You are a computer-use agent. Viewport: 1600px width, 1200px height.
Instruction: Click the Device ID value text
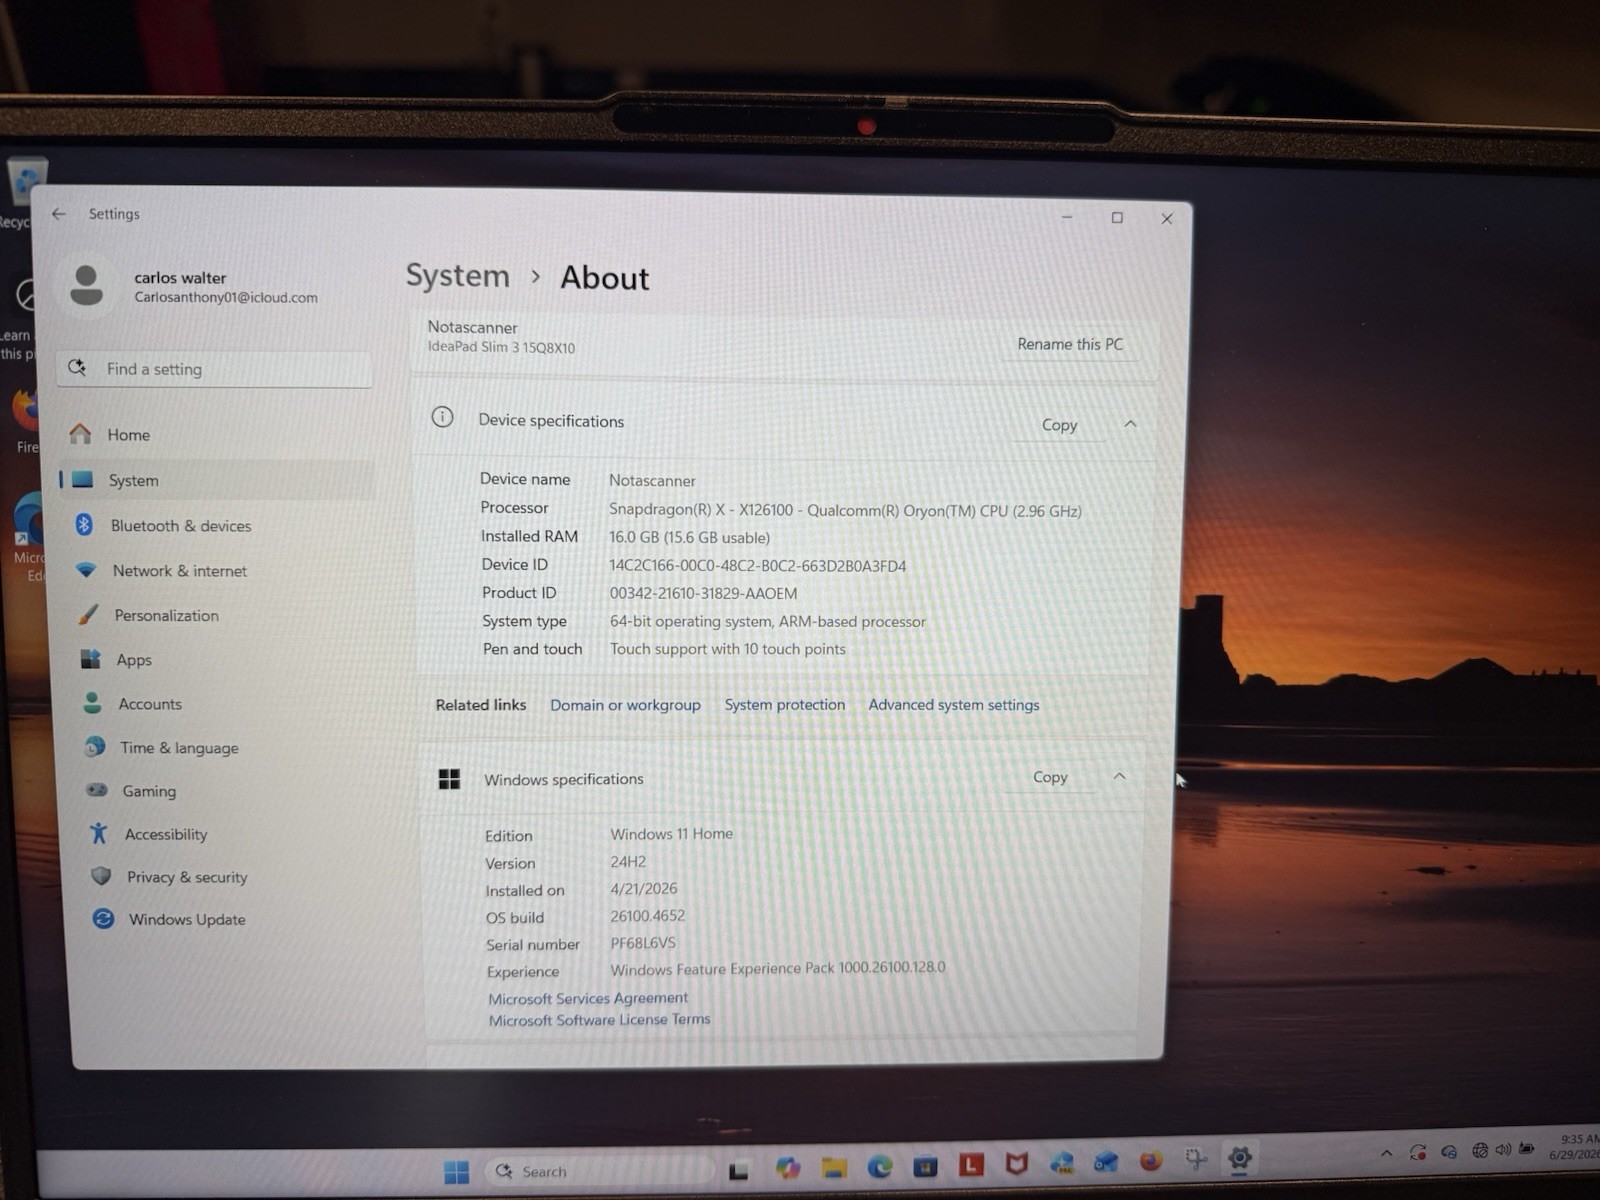pyautogui.click(x=758, y=566)
